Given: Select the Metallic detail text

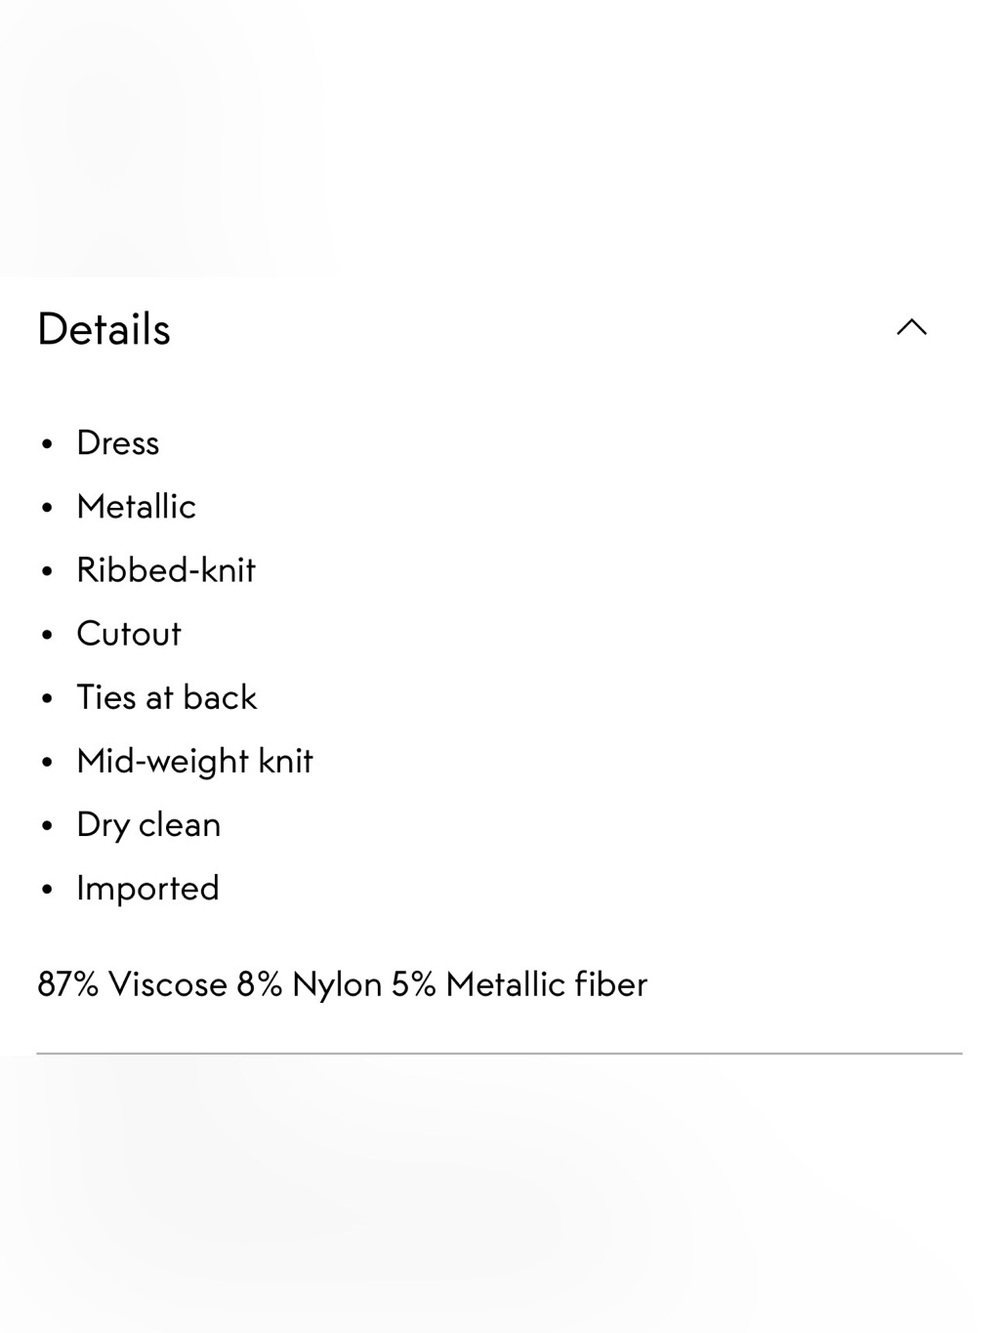Looking at the screenshot, I should click(x=136, y=506).
